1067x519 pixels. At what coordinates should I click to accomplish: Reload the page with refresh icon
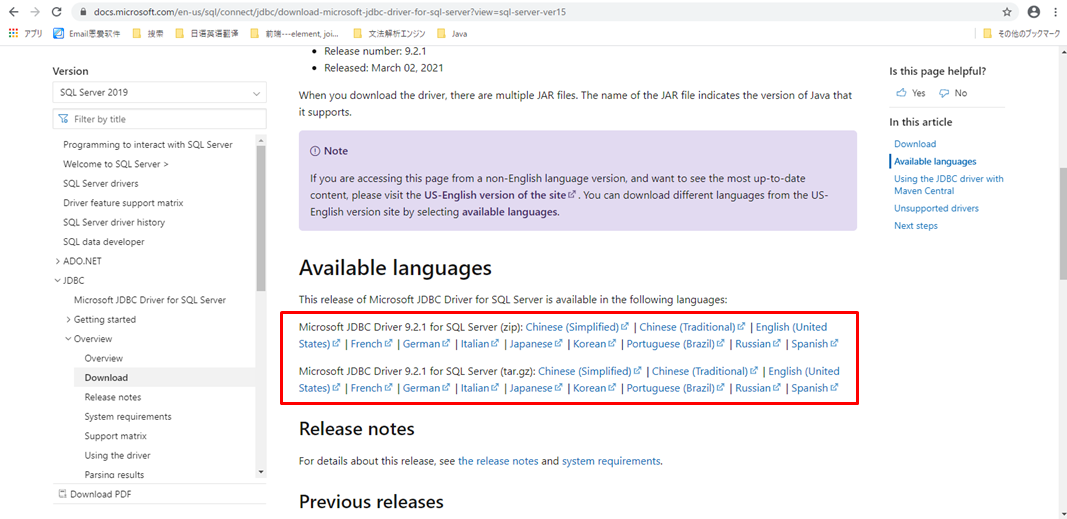[56, 12]
